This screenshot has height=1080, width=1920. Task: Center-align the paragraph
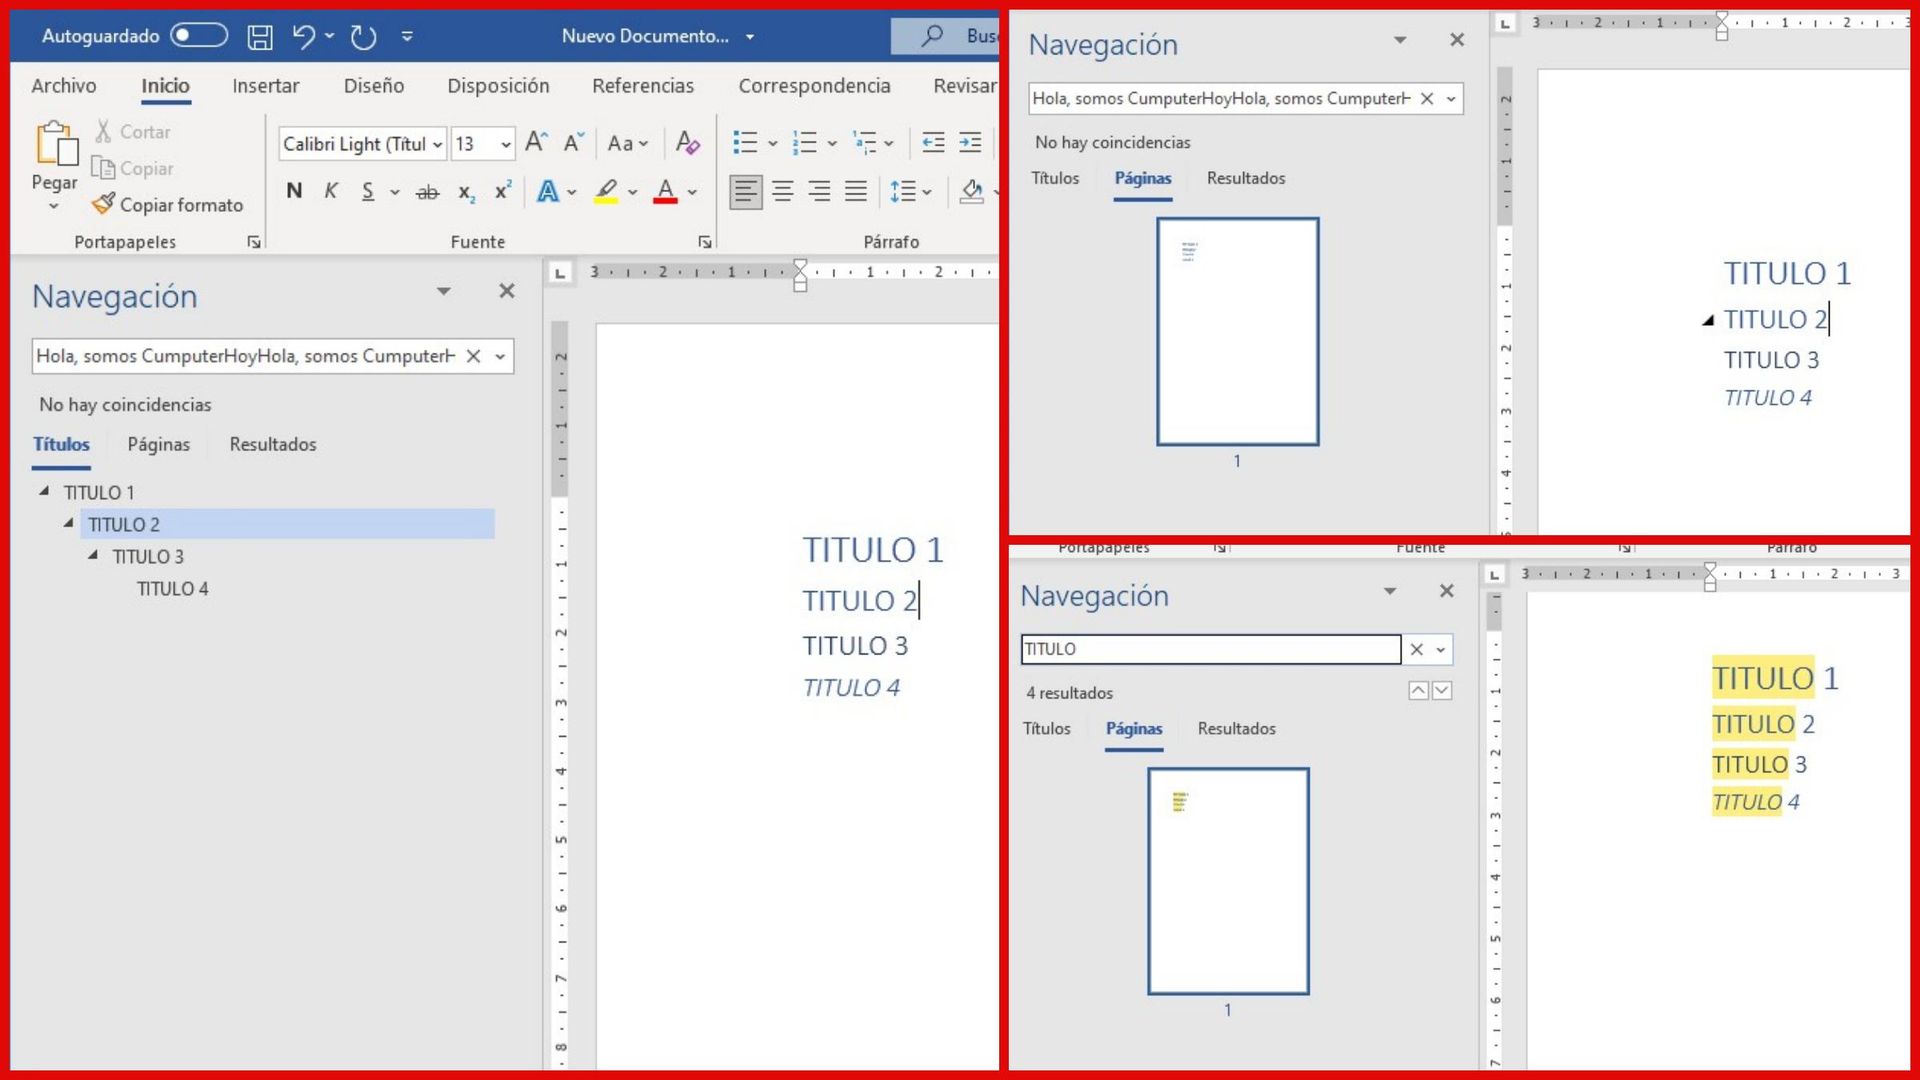(x=782, y=191)
